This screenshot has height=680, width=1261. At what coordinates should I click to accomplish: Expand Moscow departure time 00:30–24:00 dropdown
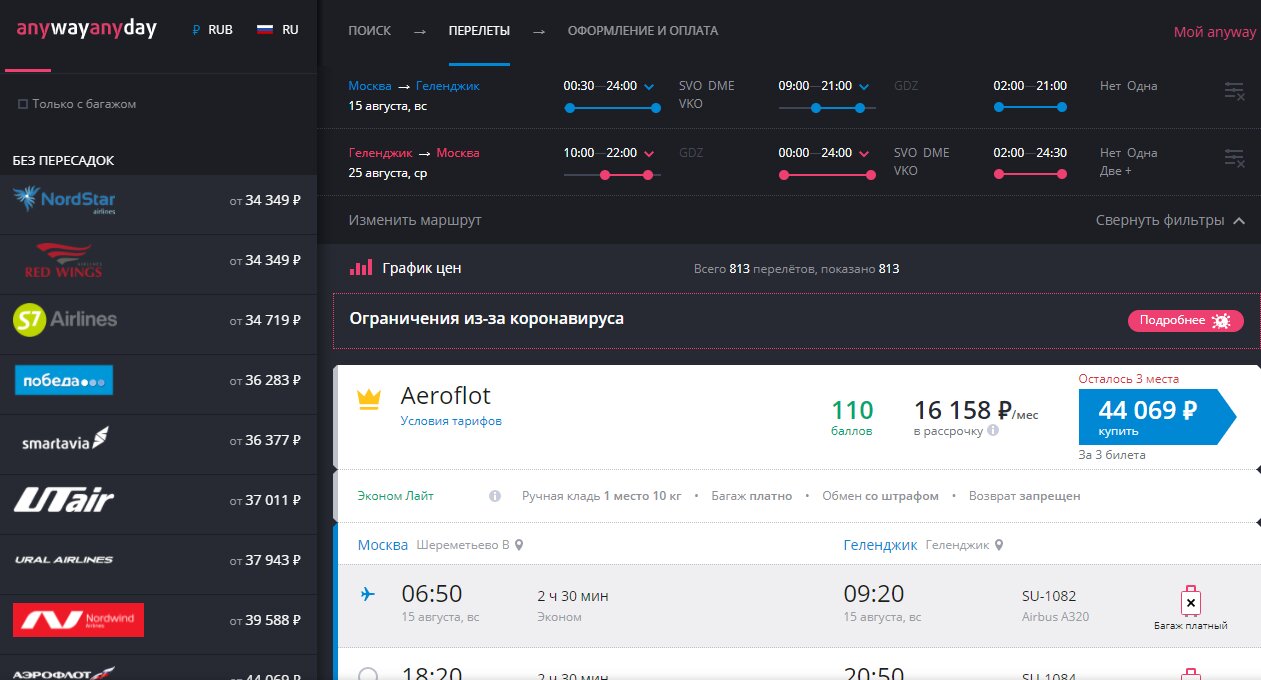pyautogui.click(x=649, y=87)
